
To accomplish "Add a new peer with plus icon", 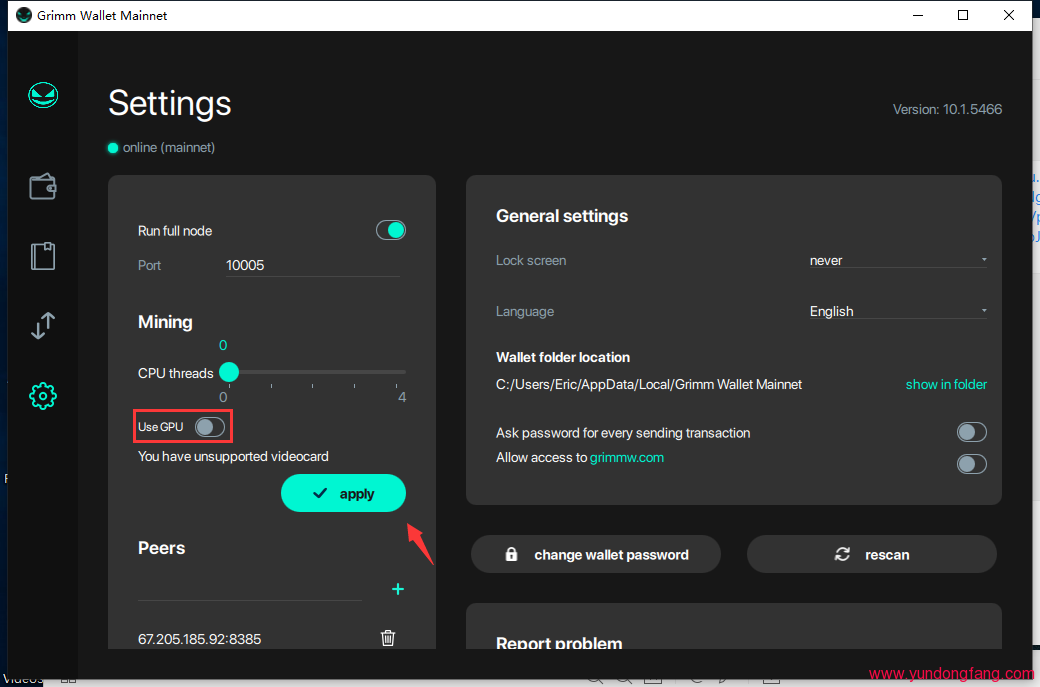I will pos(397,589).
